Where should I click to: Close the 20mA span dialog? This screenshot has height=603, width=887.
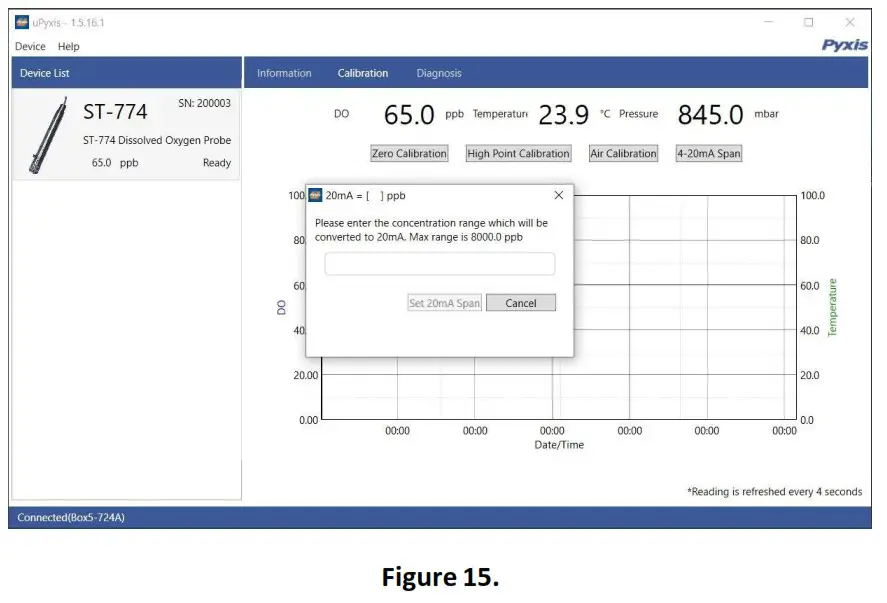pos(559,195)
